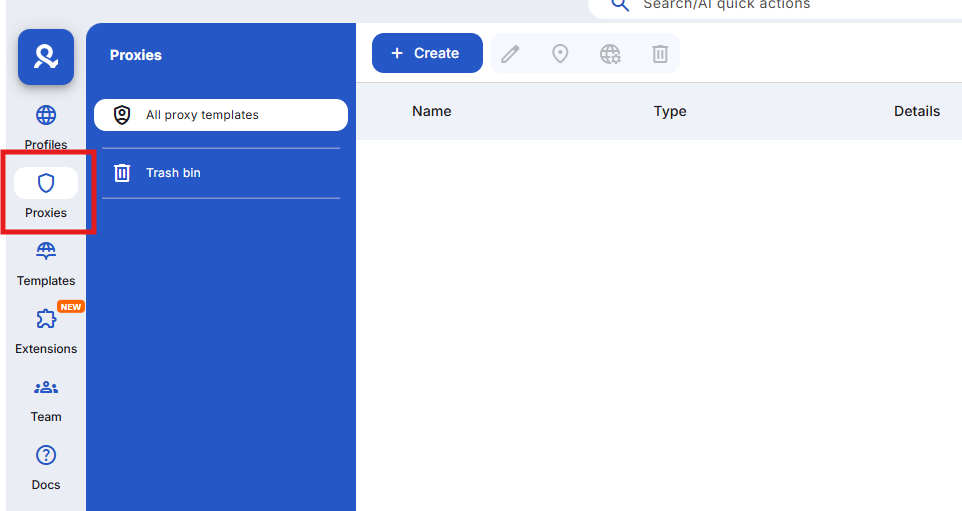Image resolution: width=962 pixels, height=511 pixels.
Task: Select All proxy templates
Action: click(x=220, y=115)
